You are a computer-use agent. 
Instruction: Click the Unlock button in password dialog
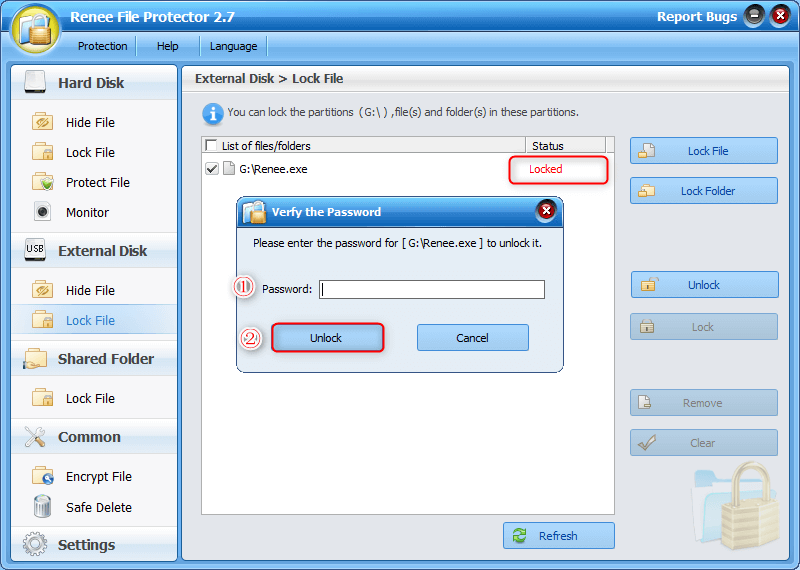326,338
